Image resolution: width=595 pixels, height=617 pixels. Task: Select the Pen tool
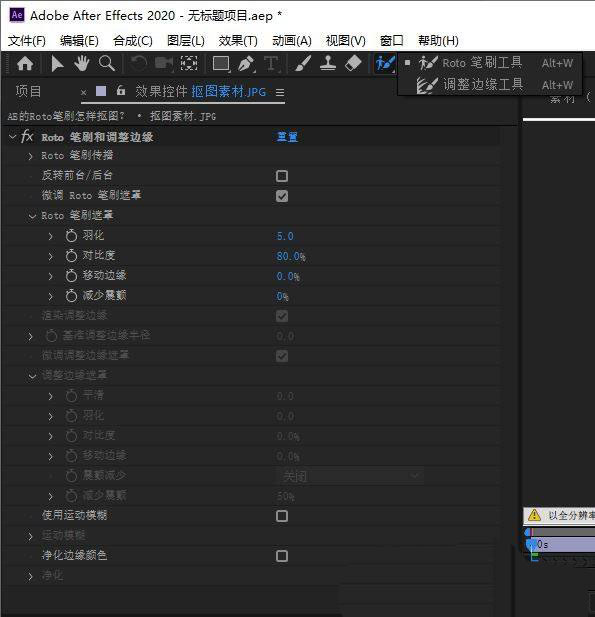(x=246, y=63)
